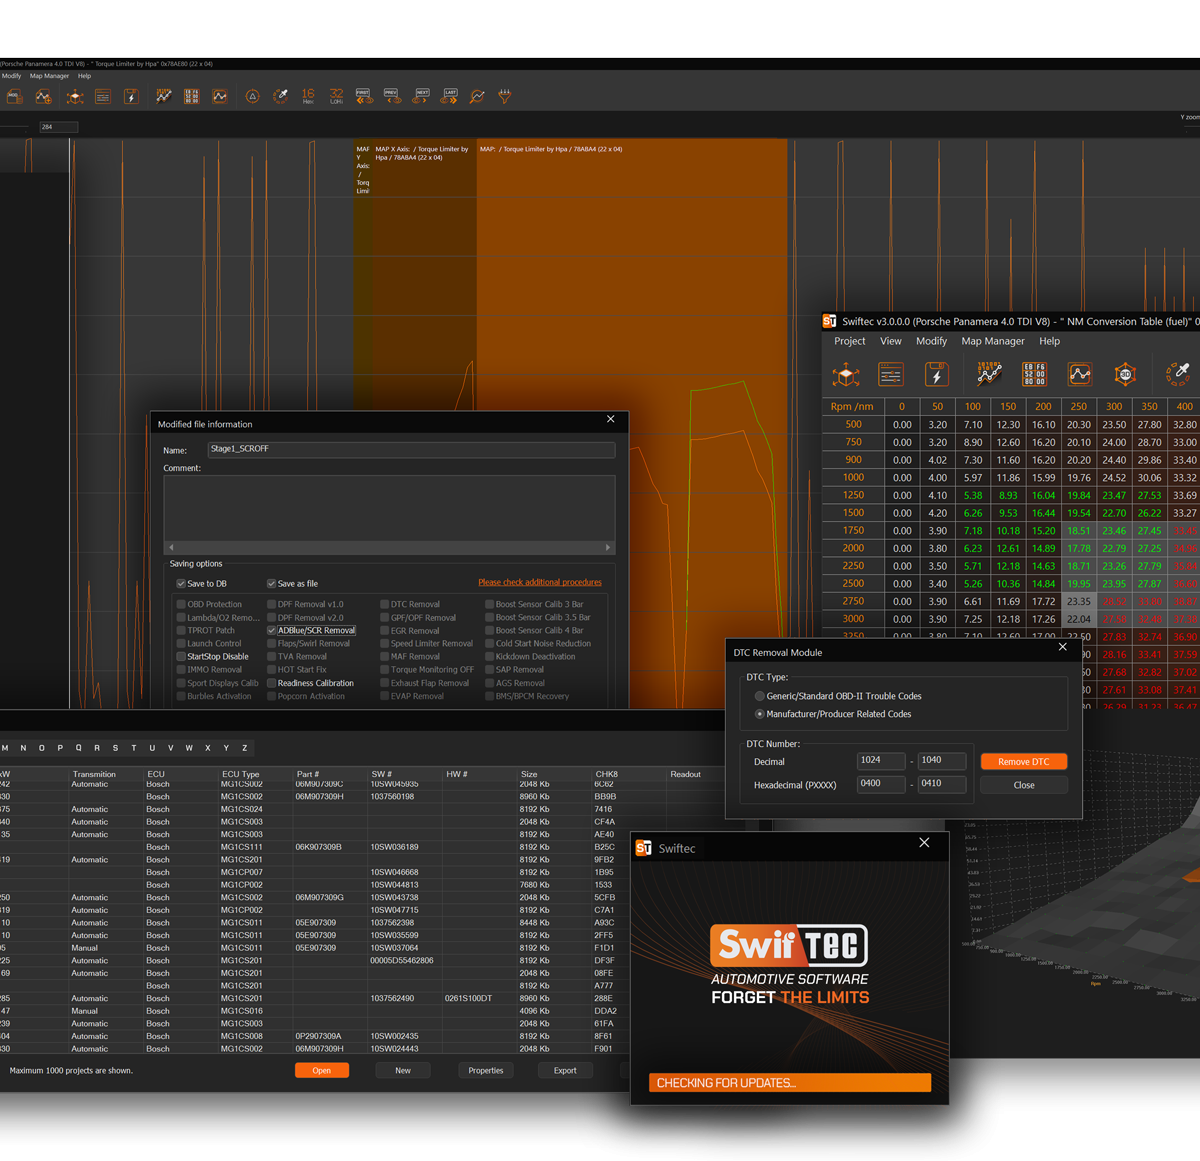Go to NEXT map icon
The height and width of the screenshot is (1161, 1200).
point(421,96)
